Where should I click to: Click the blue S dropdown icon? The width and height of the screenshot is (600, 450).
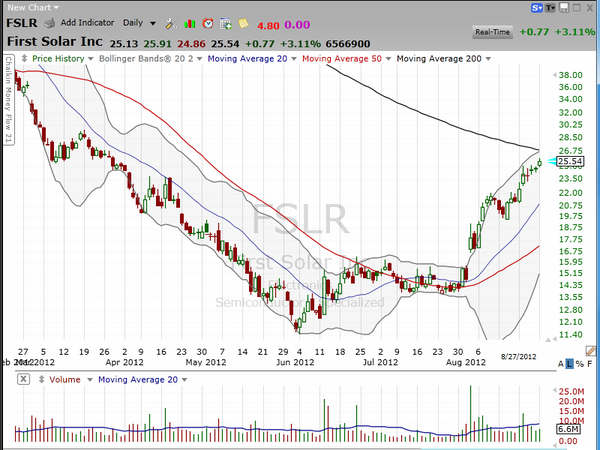tap(537, 8)
